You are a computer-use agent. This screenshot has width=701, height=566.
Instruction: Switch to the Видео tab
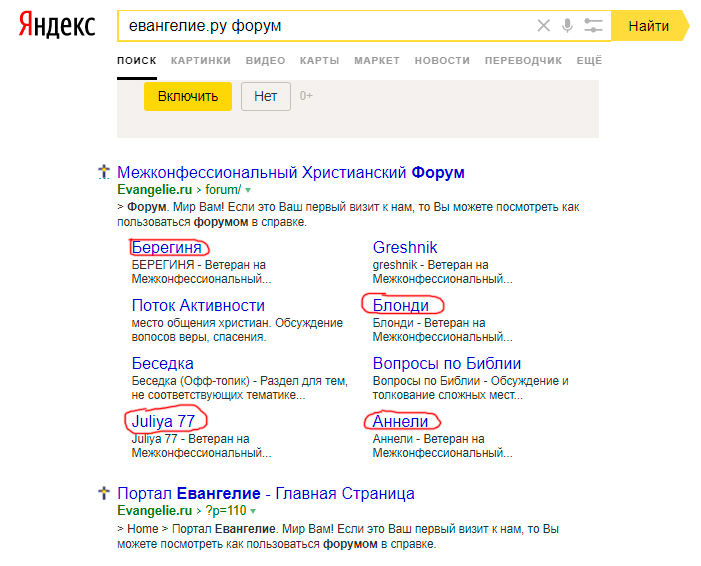pos(265,61)
